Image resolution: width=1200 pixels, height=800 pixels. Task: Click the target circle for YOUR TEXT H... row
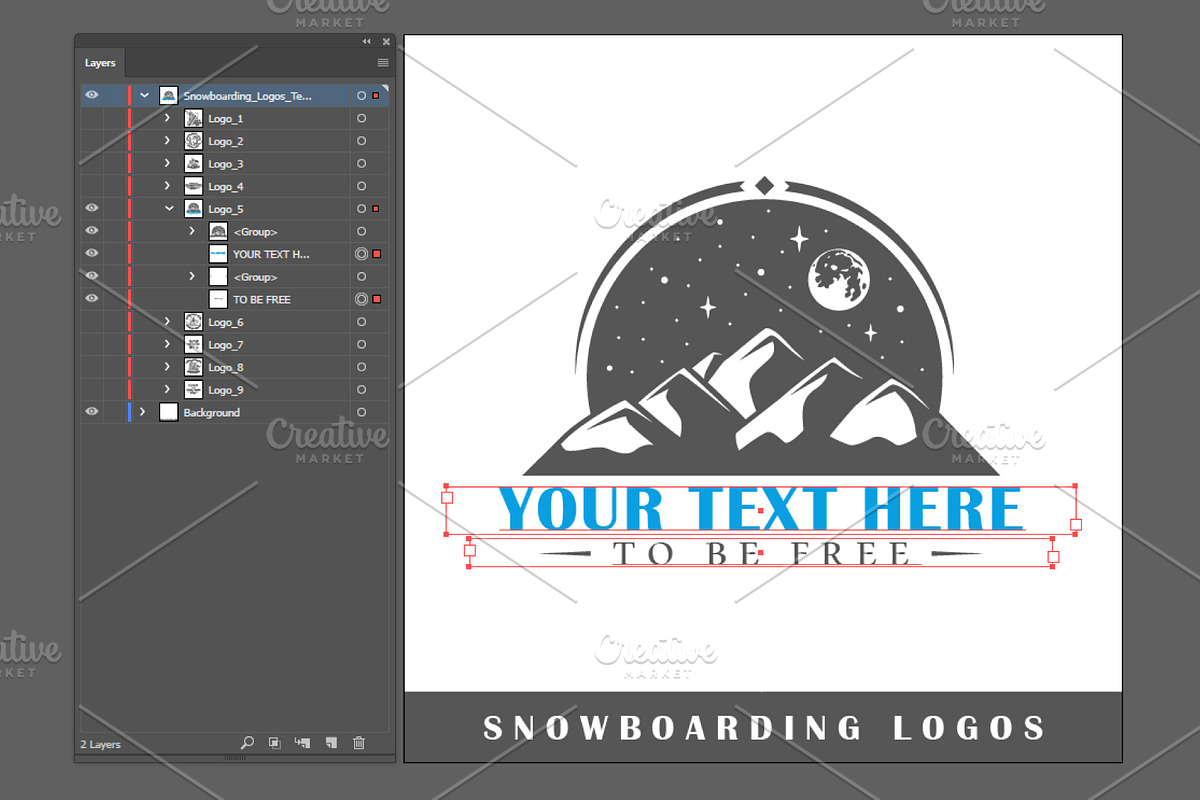361,254
